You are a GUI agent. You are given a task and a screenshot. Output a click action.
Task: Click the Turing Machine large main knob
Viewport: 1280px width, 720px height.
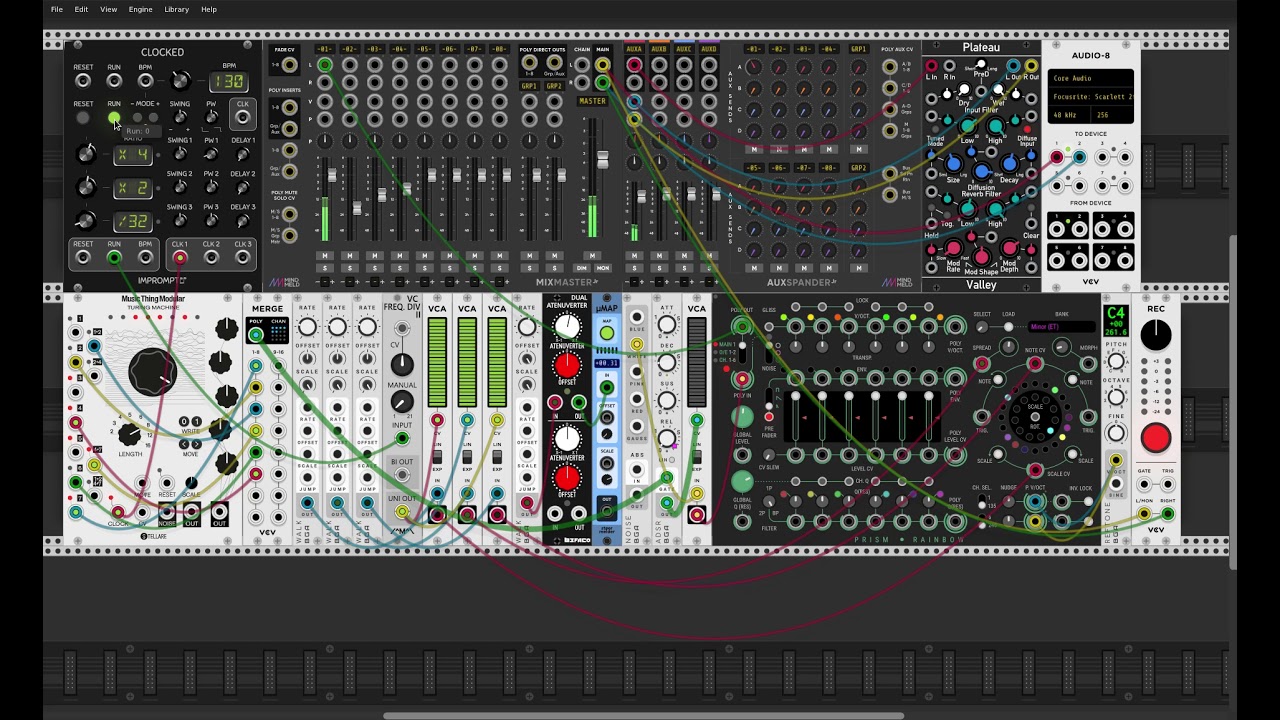coord(152,373)
